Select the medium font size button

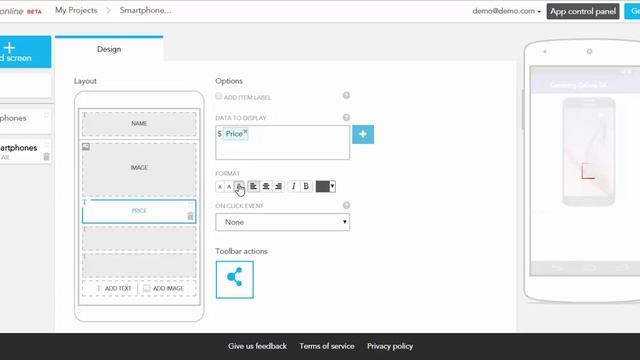229,187
